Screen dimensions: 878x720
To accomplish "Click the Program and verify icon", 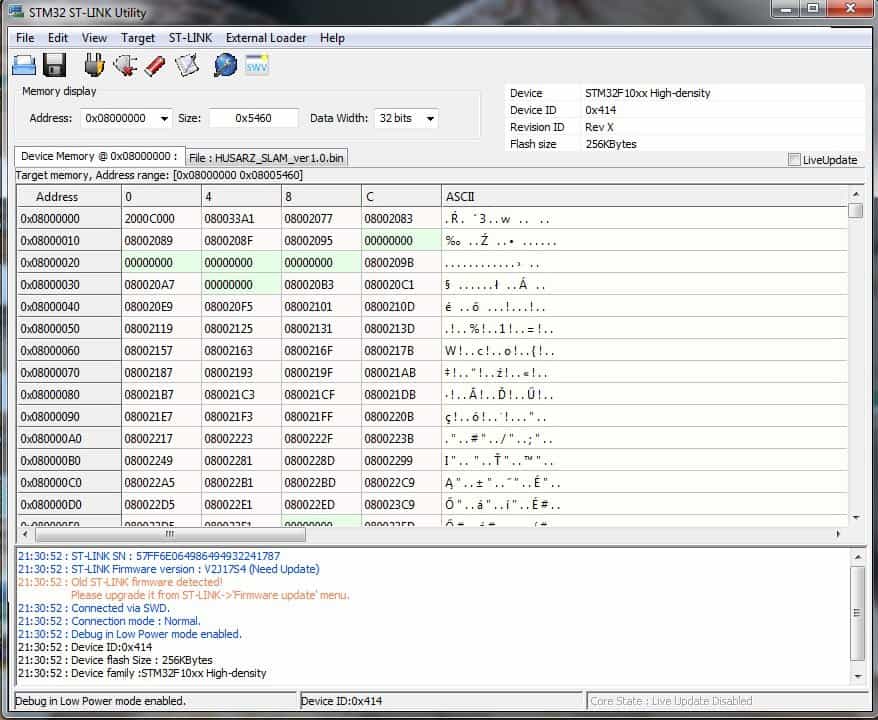I will [186, 66].
